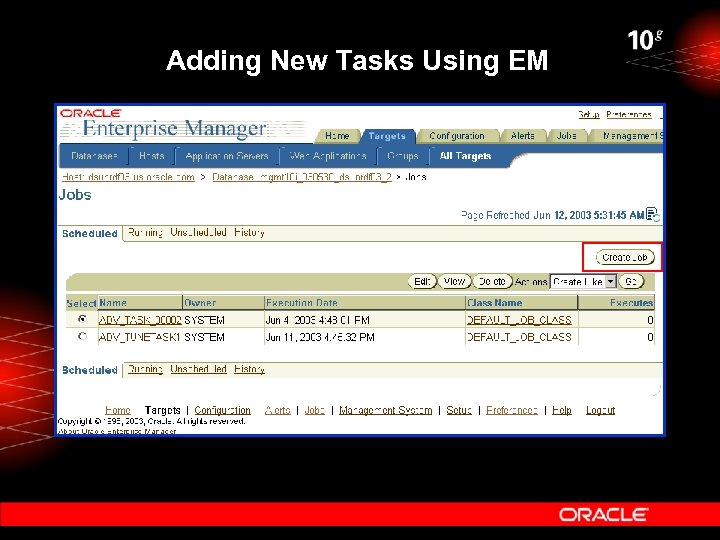Click the footer Alerts link
Screen dimensions: 720x540
coord(277,410)
